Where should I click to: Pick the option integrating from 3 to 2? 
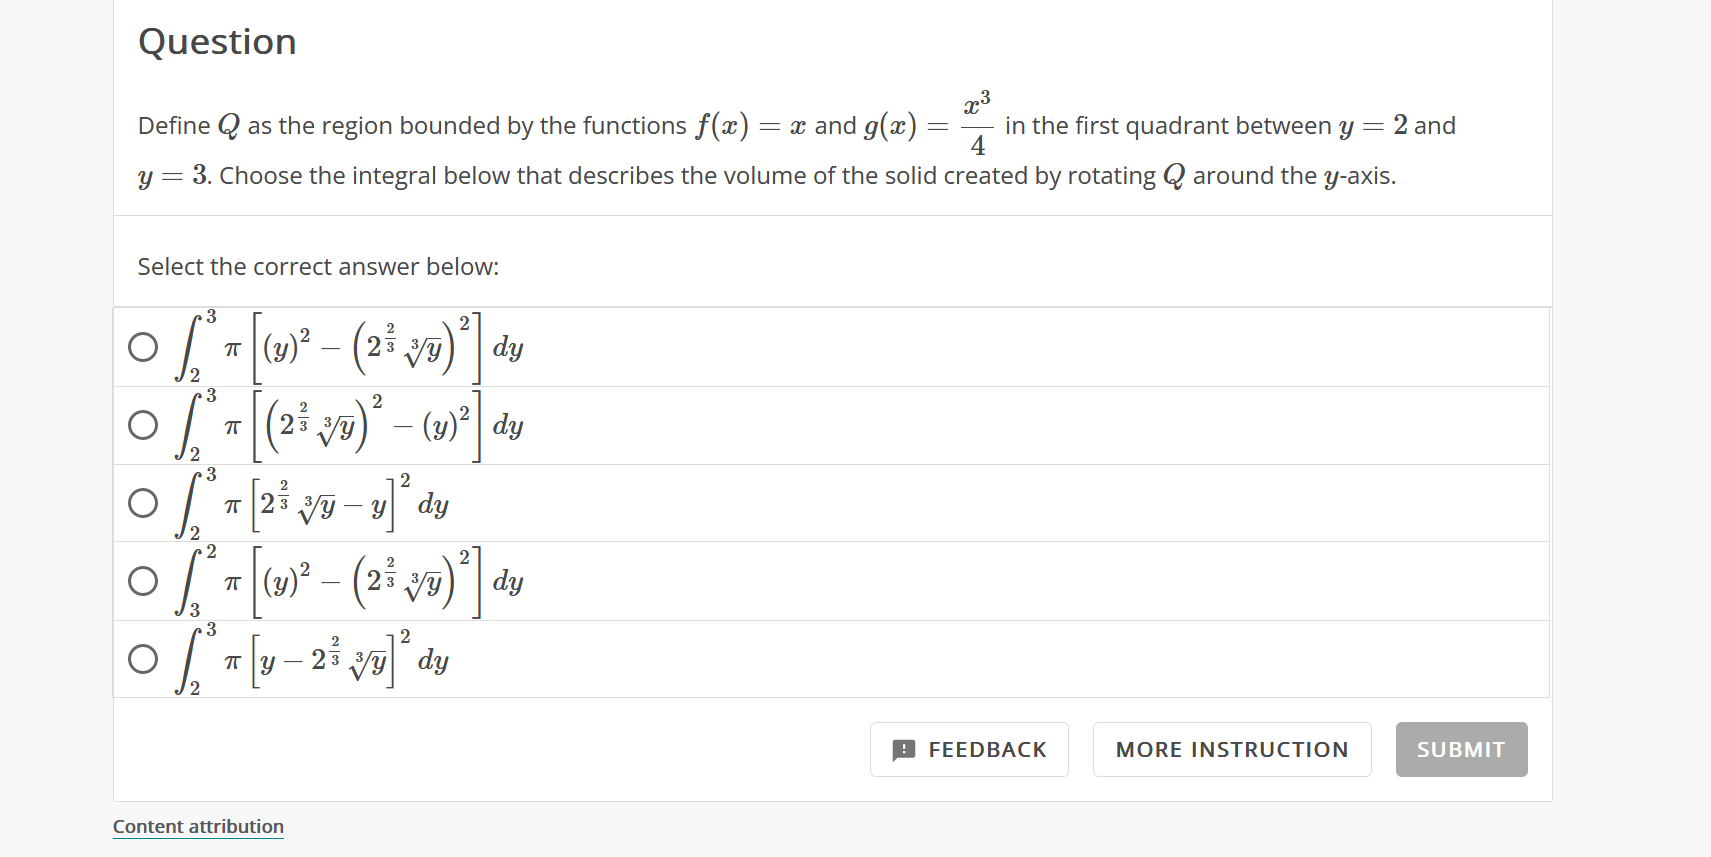coord(142,580)
